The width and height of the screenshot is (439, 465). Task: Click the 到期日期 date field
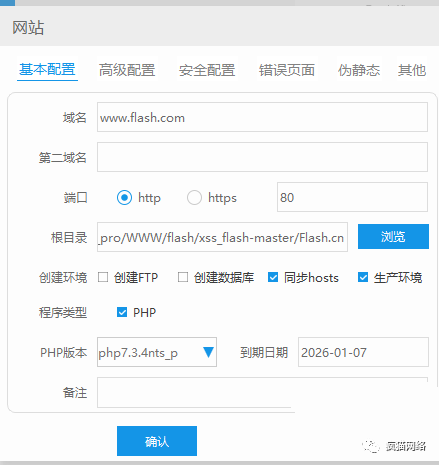click(x=363, y=352)
